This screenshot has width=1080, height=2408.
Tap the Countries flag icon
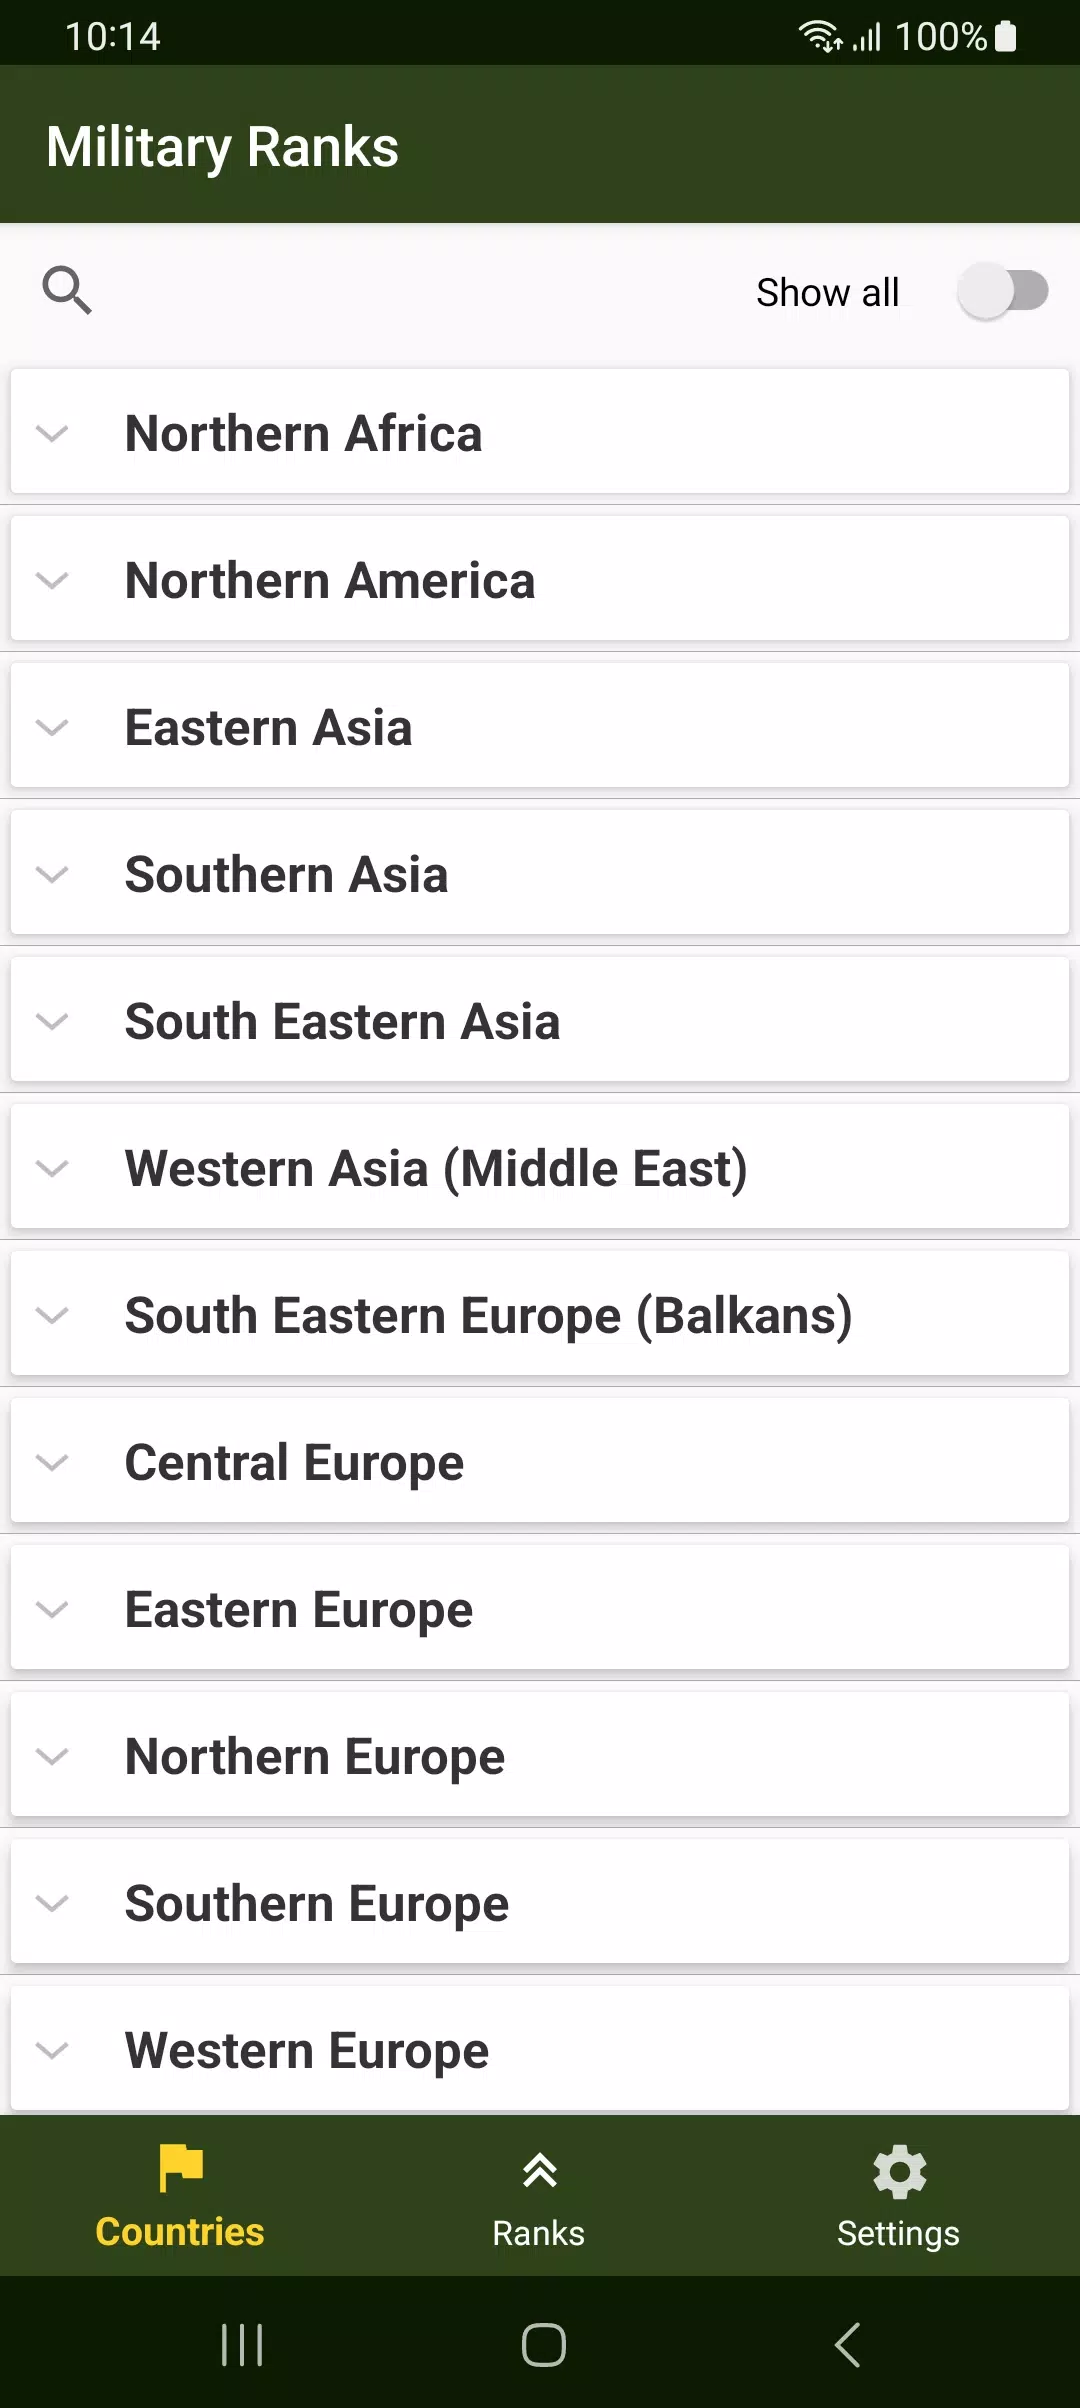(x=181, y=2168)
